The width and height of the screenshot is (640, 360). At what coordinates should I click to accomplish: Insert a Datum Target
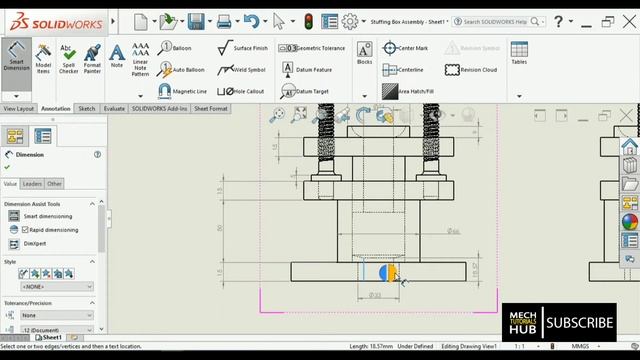point(304,91)
